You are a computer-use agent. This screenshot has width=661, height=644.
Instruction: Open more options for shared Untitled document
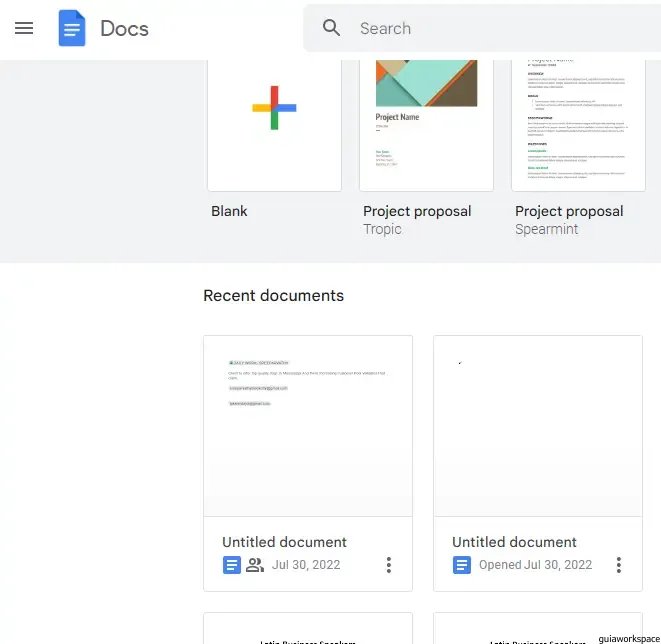pyautogui.click(x=389, y=565)
